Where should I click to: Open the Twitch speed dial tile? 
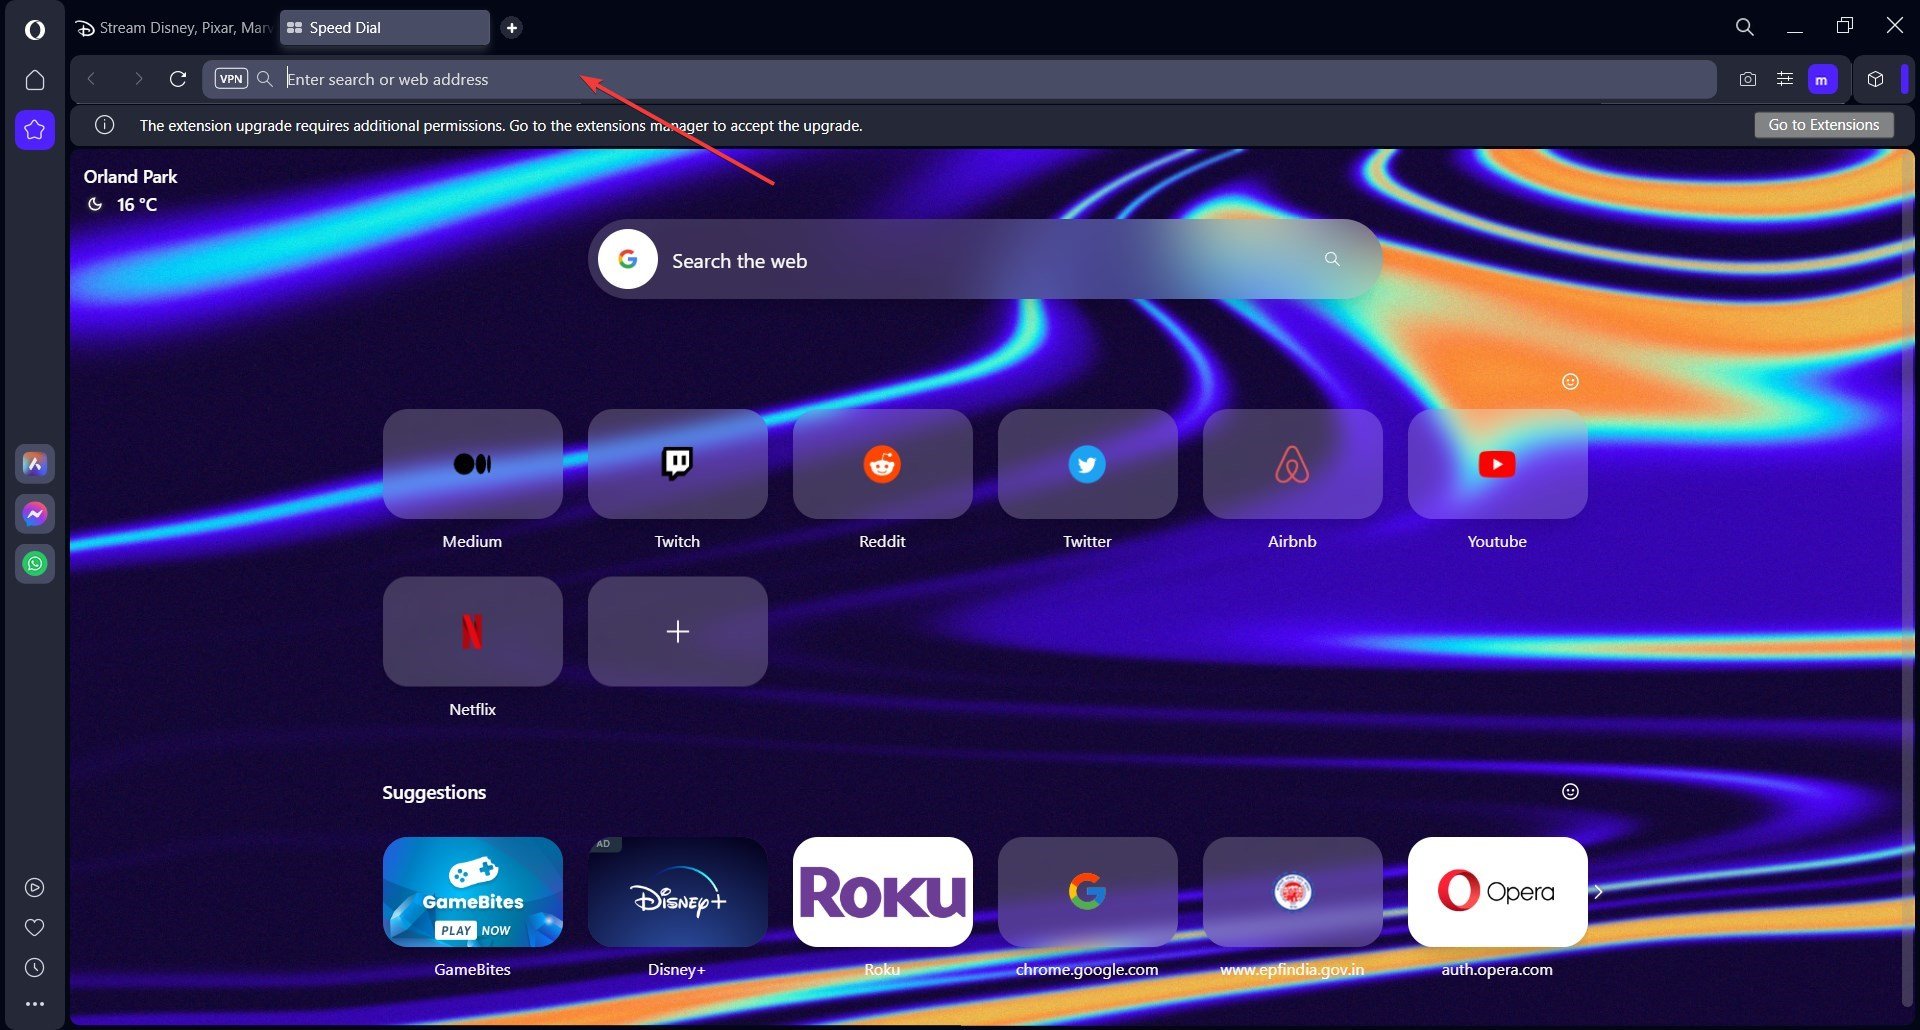pos(678,464)
